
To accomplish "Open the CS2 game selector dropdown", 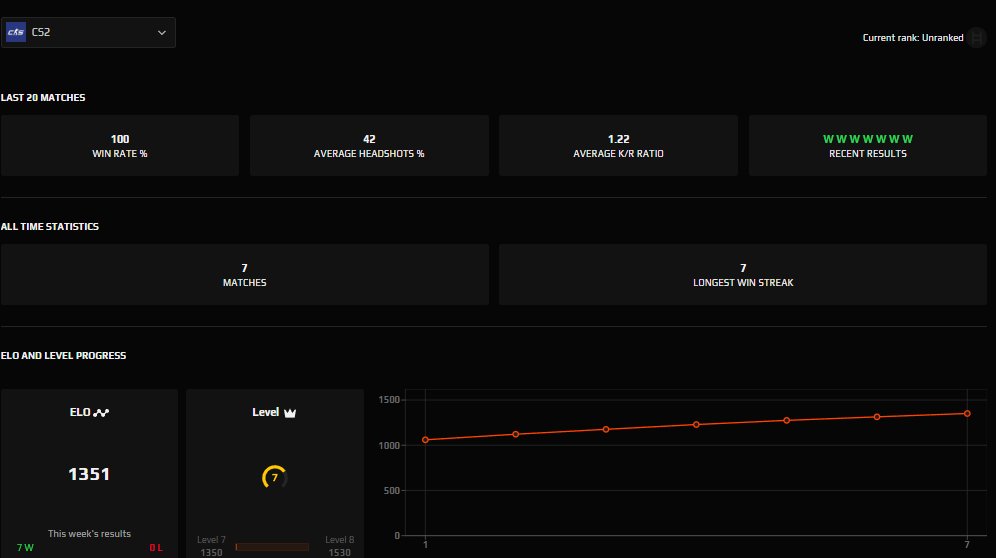I will [x=88, y=32].
